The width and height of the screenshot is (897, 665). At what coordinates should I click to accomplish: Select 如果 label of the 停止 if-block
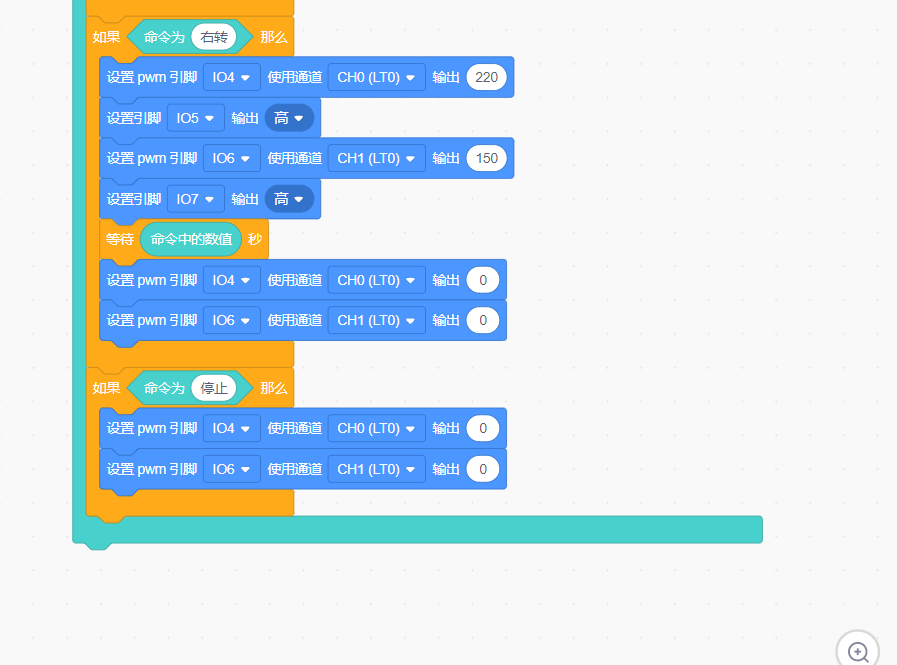[x=106, y=388]
